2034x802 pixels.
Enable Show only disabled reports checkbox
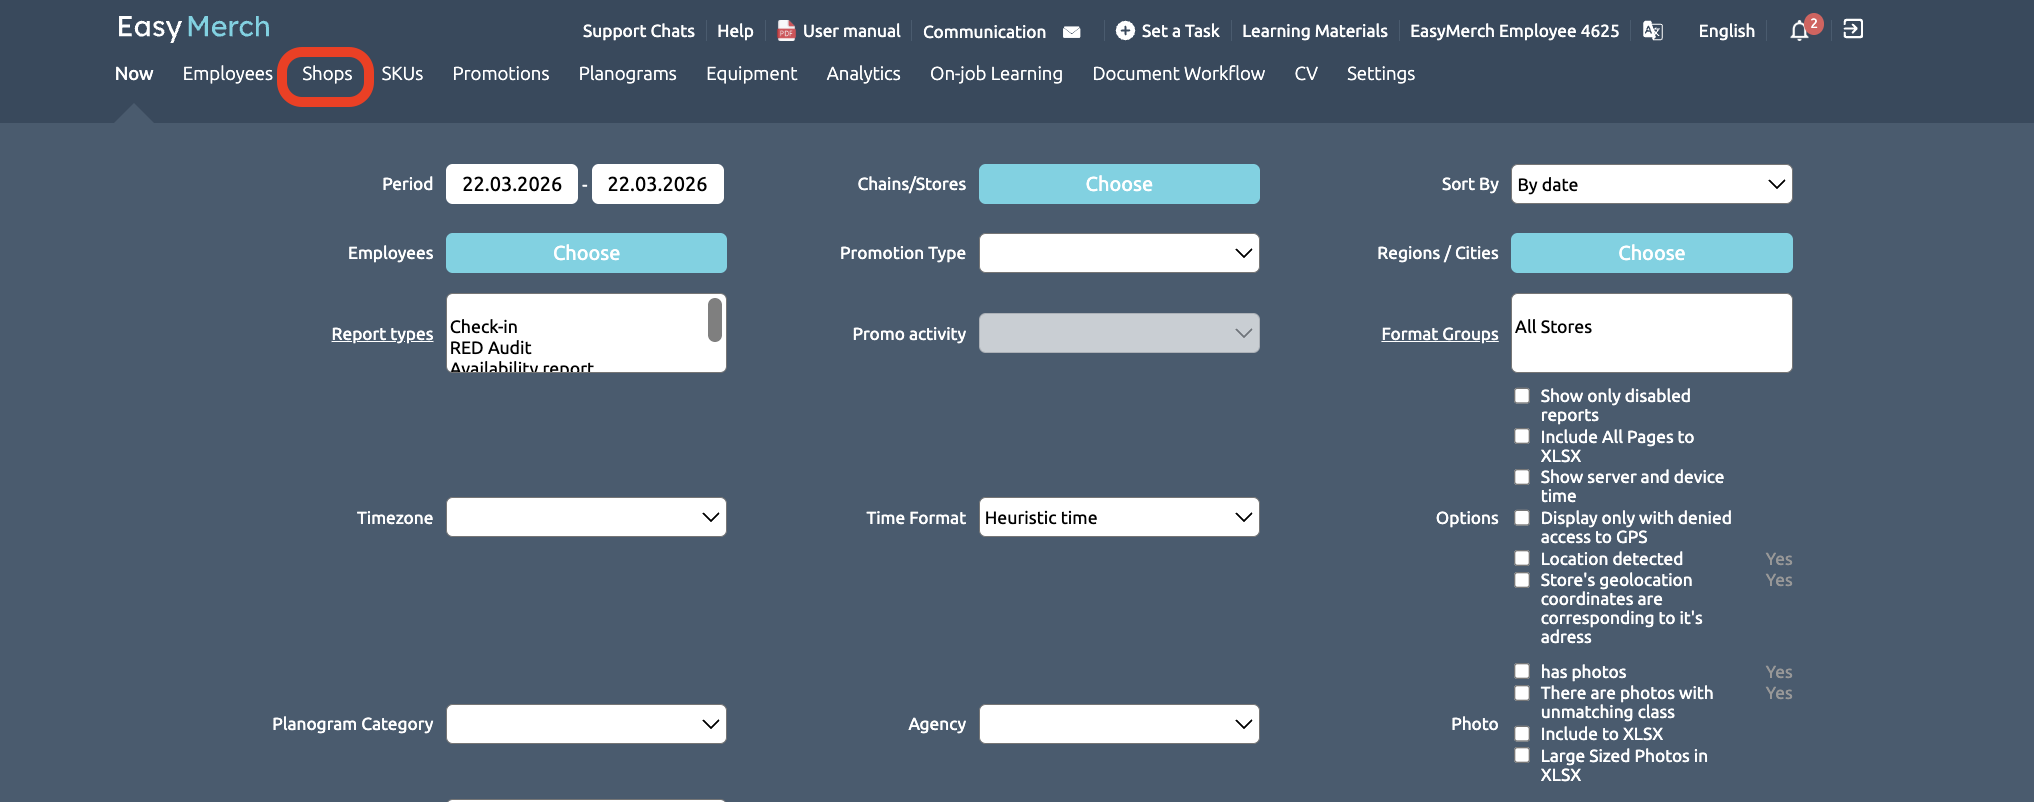[x=1522, y=396]
